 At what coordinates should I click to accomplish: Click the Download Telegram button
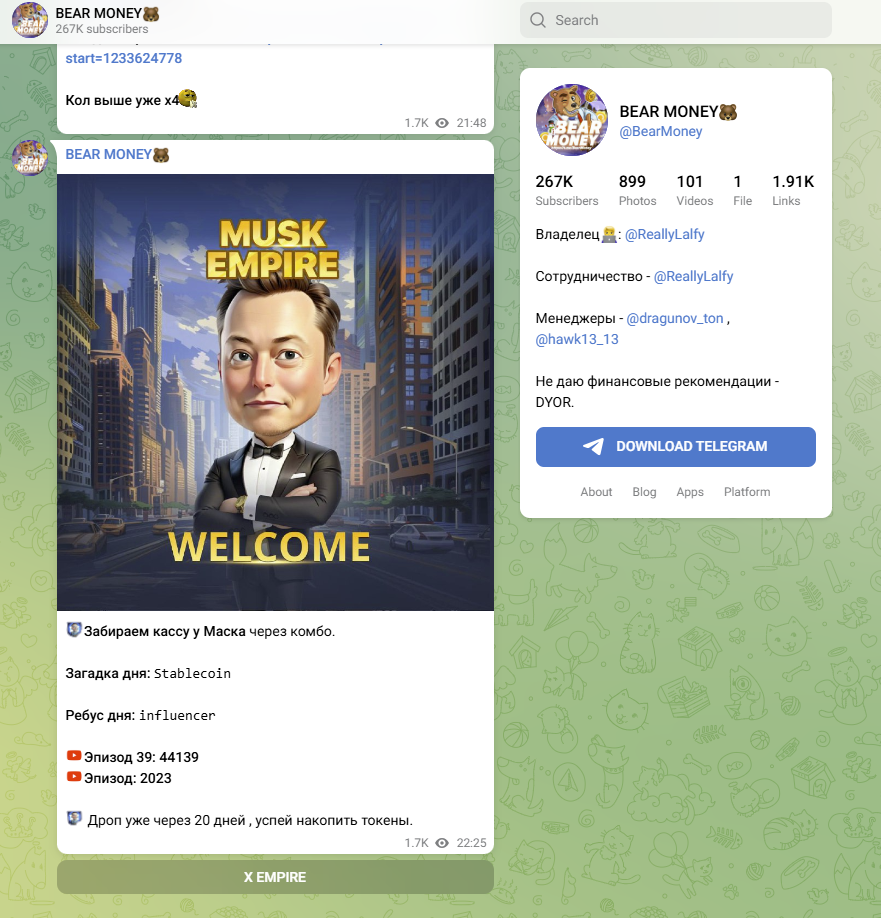676,447
